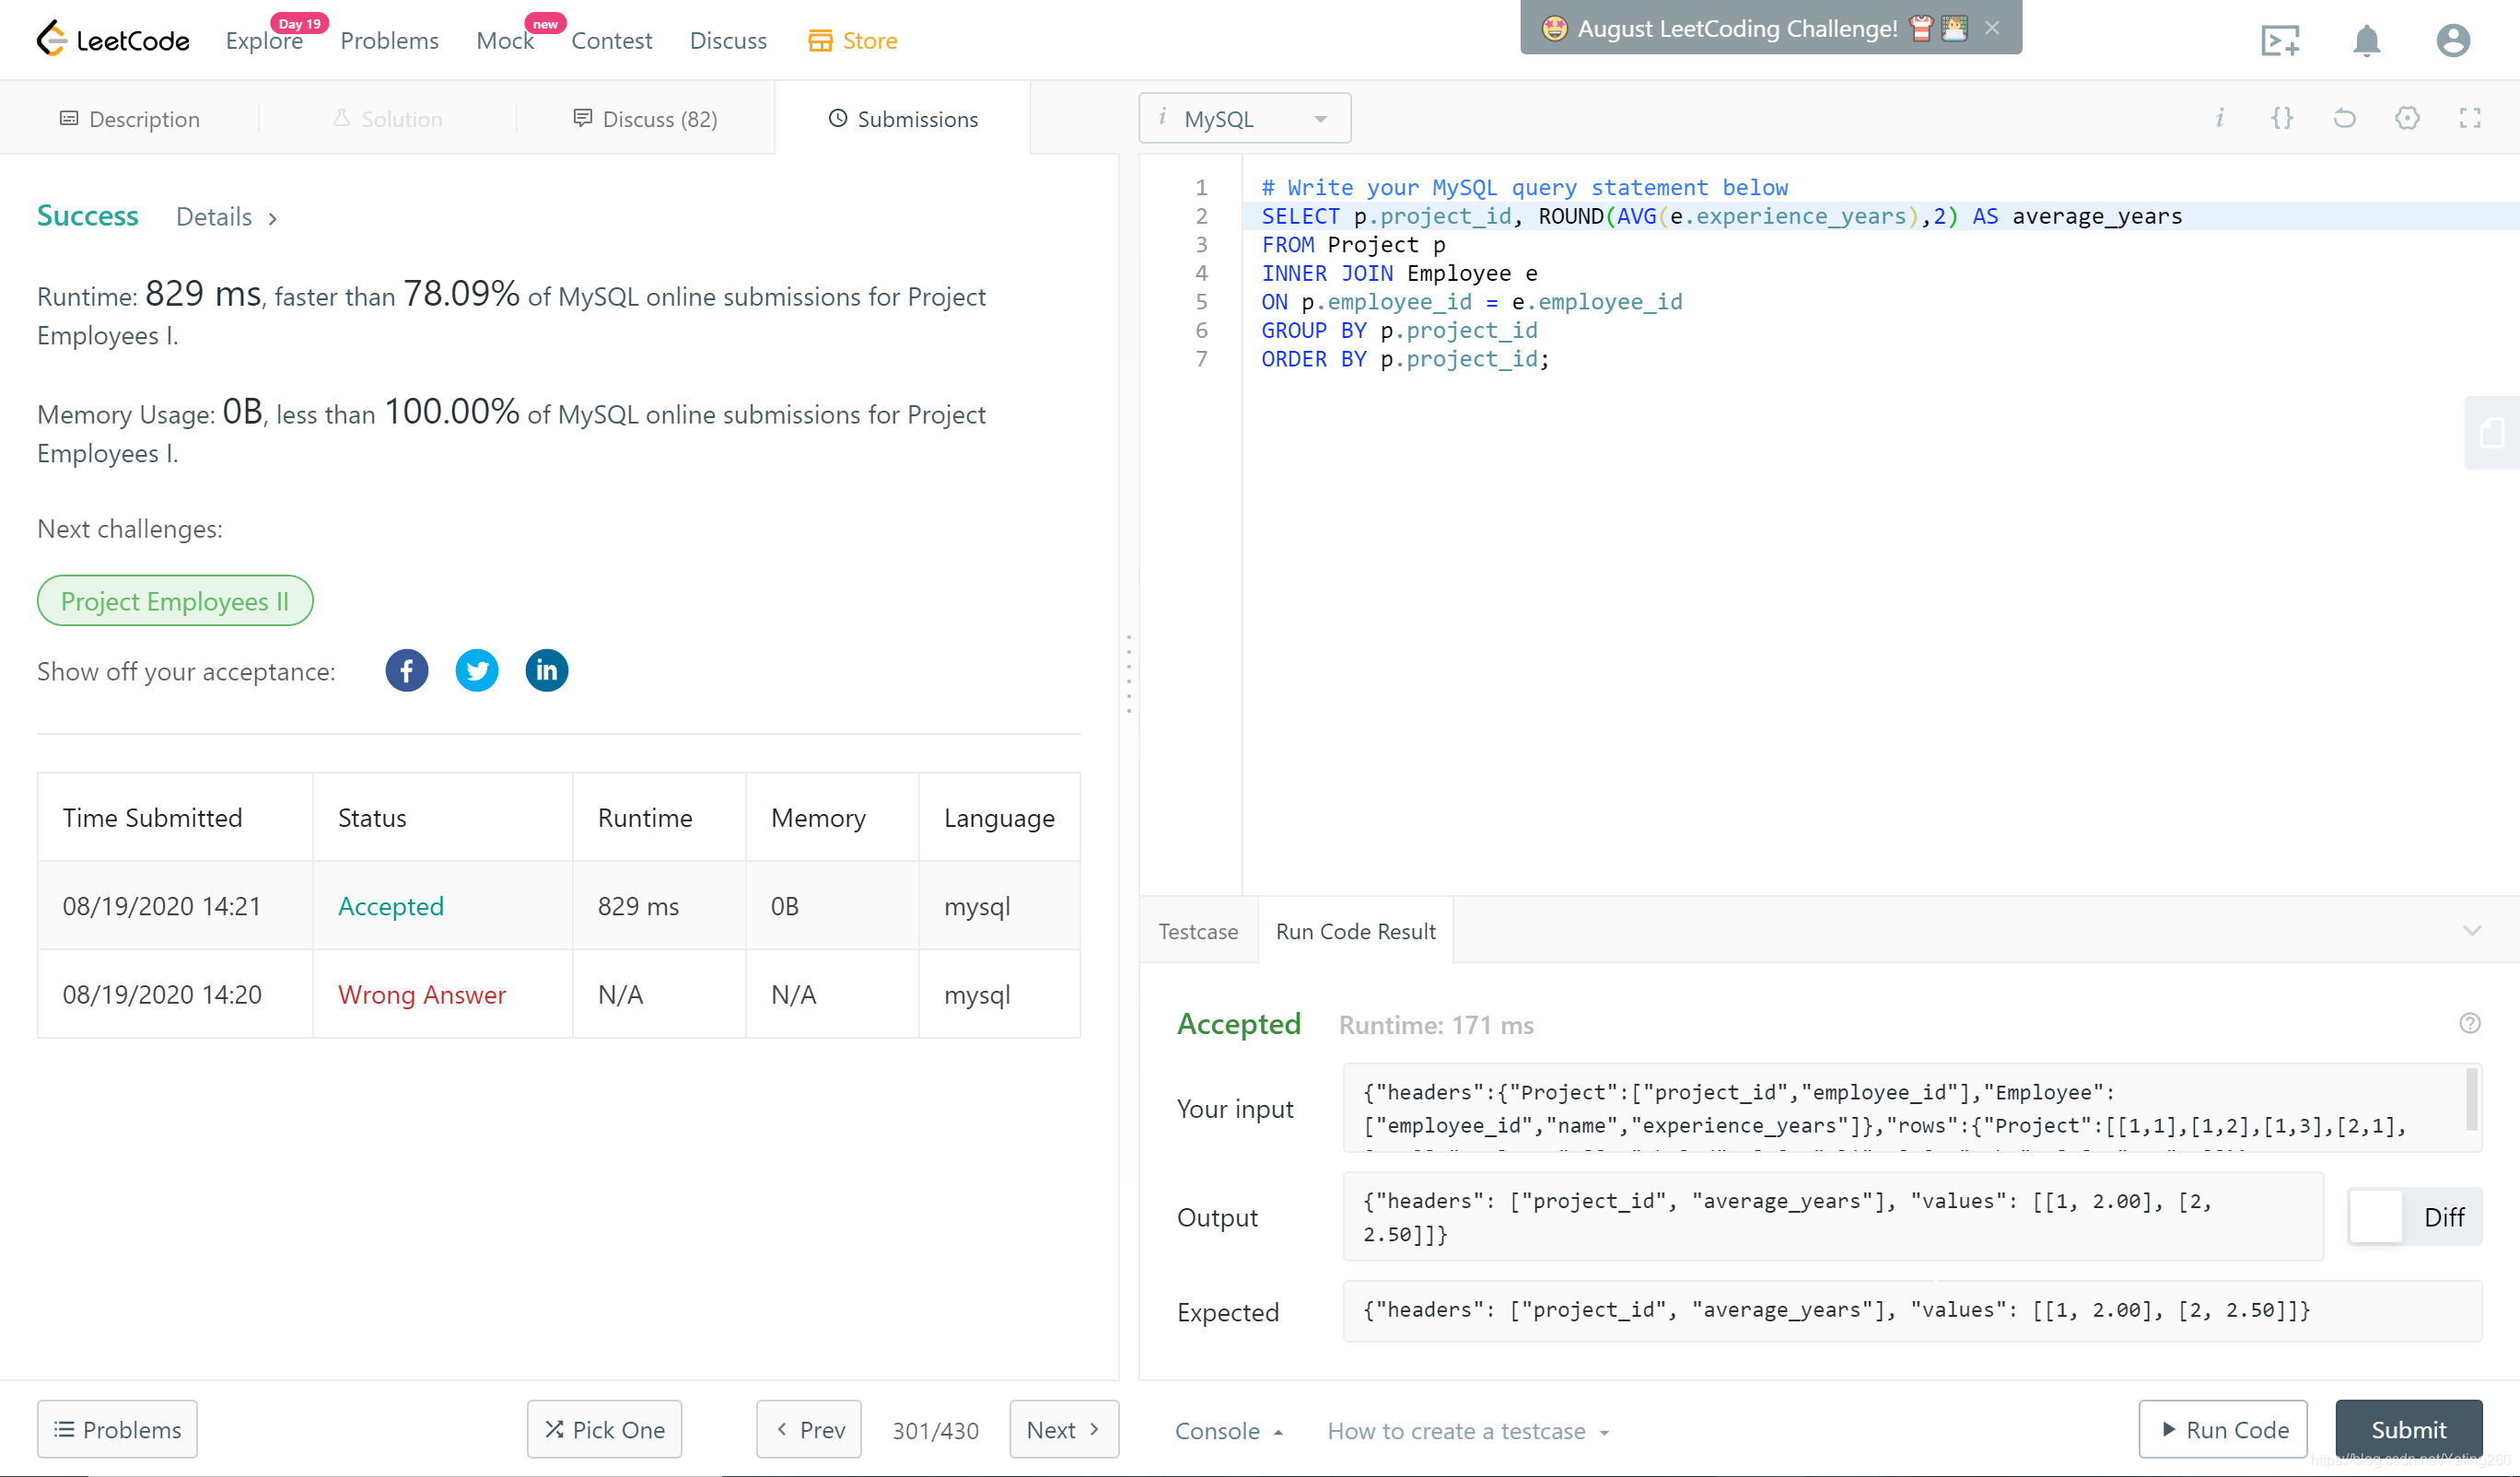The image size is (2520, 1477).
Task: Open the playground terminal icon
Action: click(x=2279, y=41)
